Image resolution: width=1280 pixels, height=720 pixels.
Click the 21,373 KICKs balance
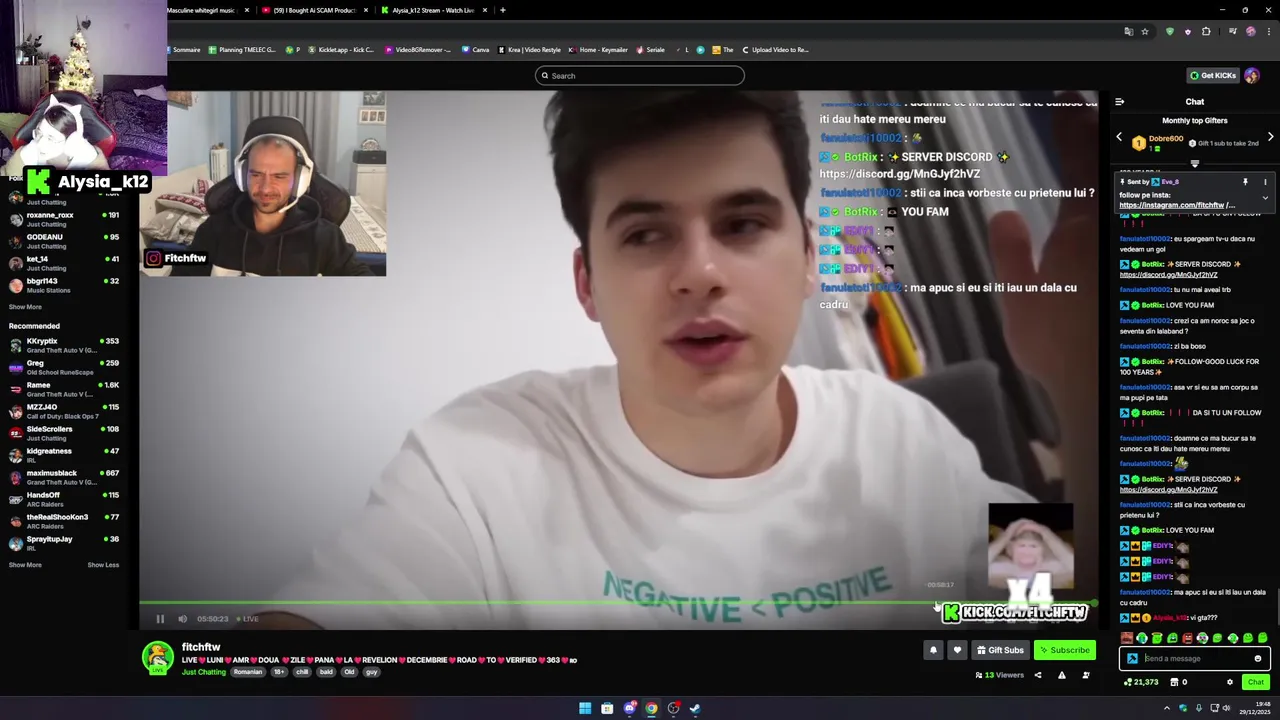[x=1141, y=682]
